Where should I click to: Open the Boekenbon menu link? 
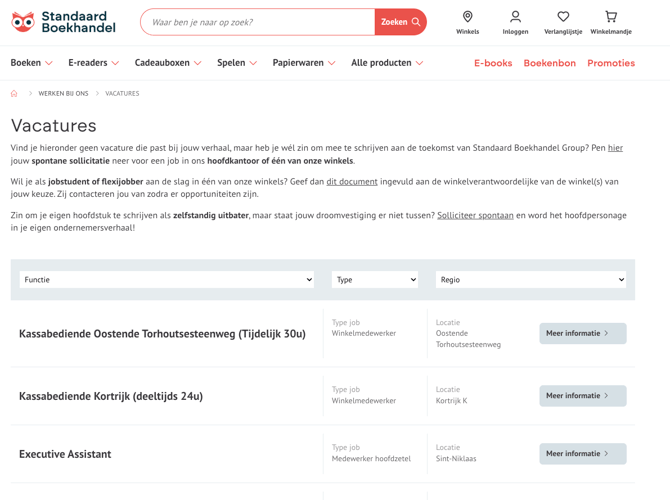550,63
